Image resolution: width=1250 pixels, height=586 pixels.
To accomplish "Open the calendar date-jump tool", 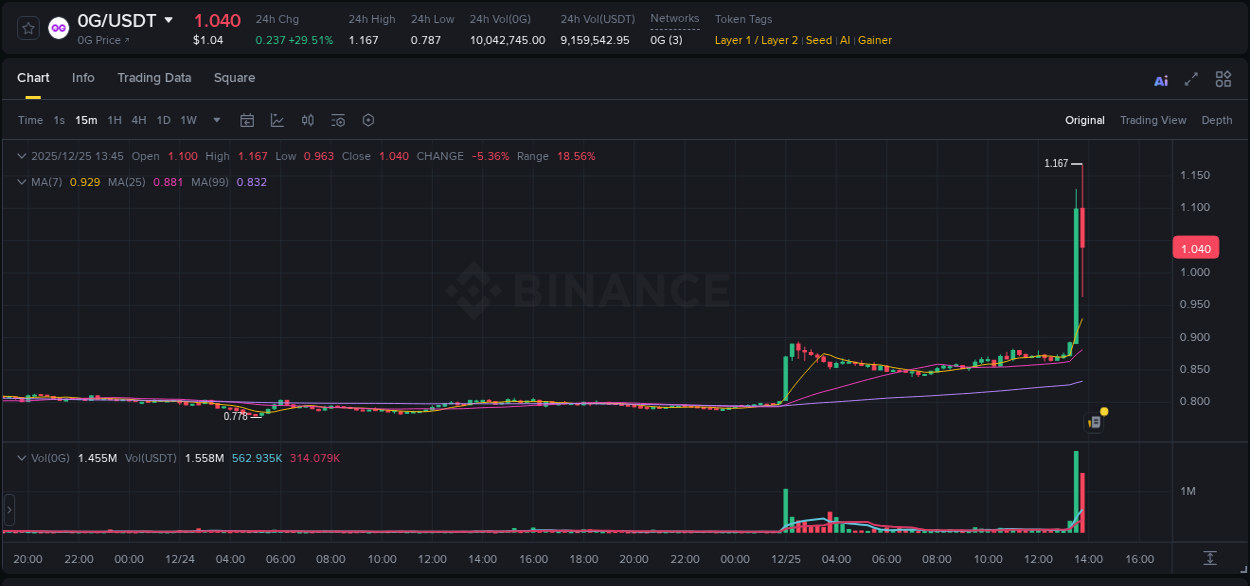I will (247, 120).
